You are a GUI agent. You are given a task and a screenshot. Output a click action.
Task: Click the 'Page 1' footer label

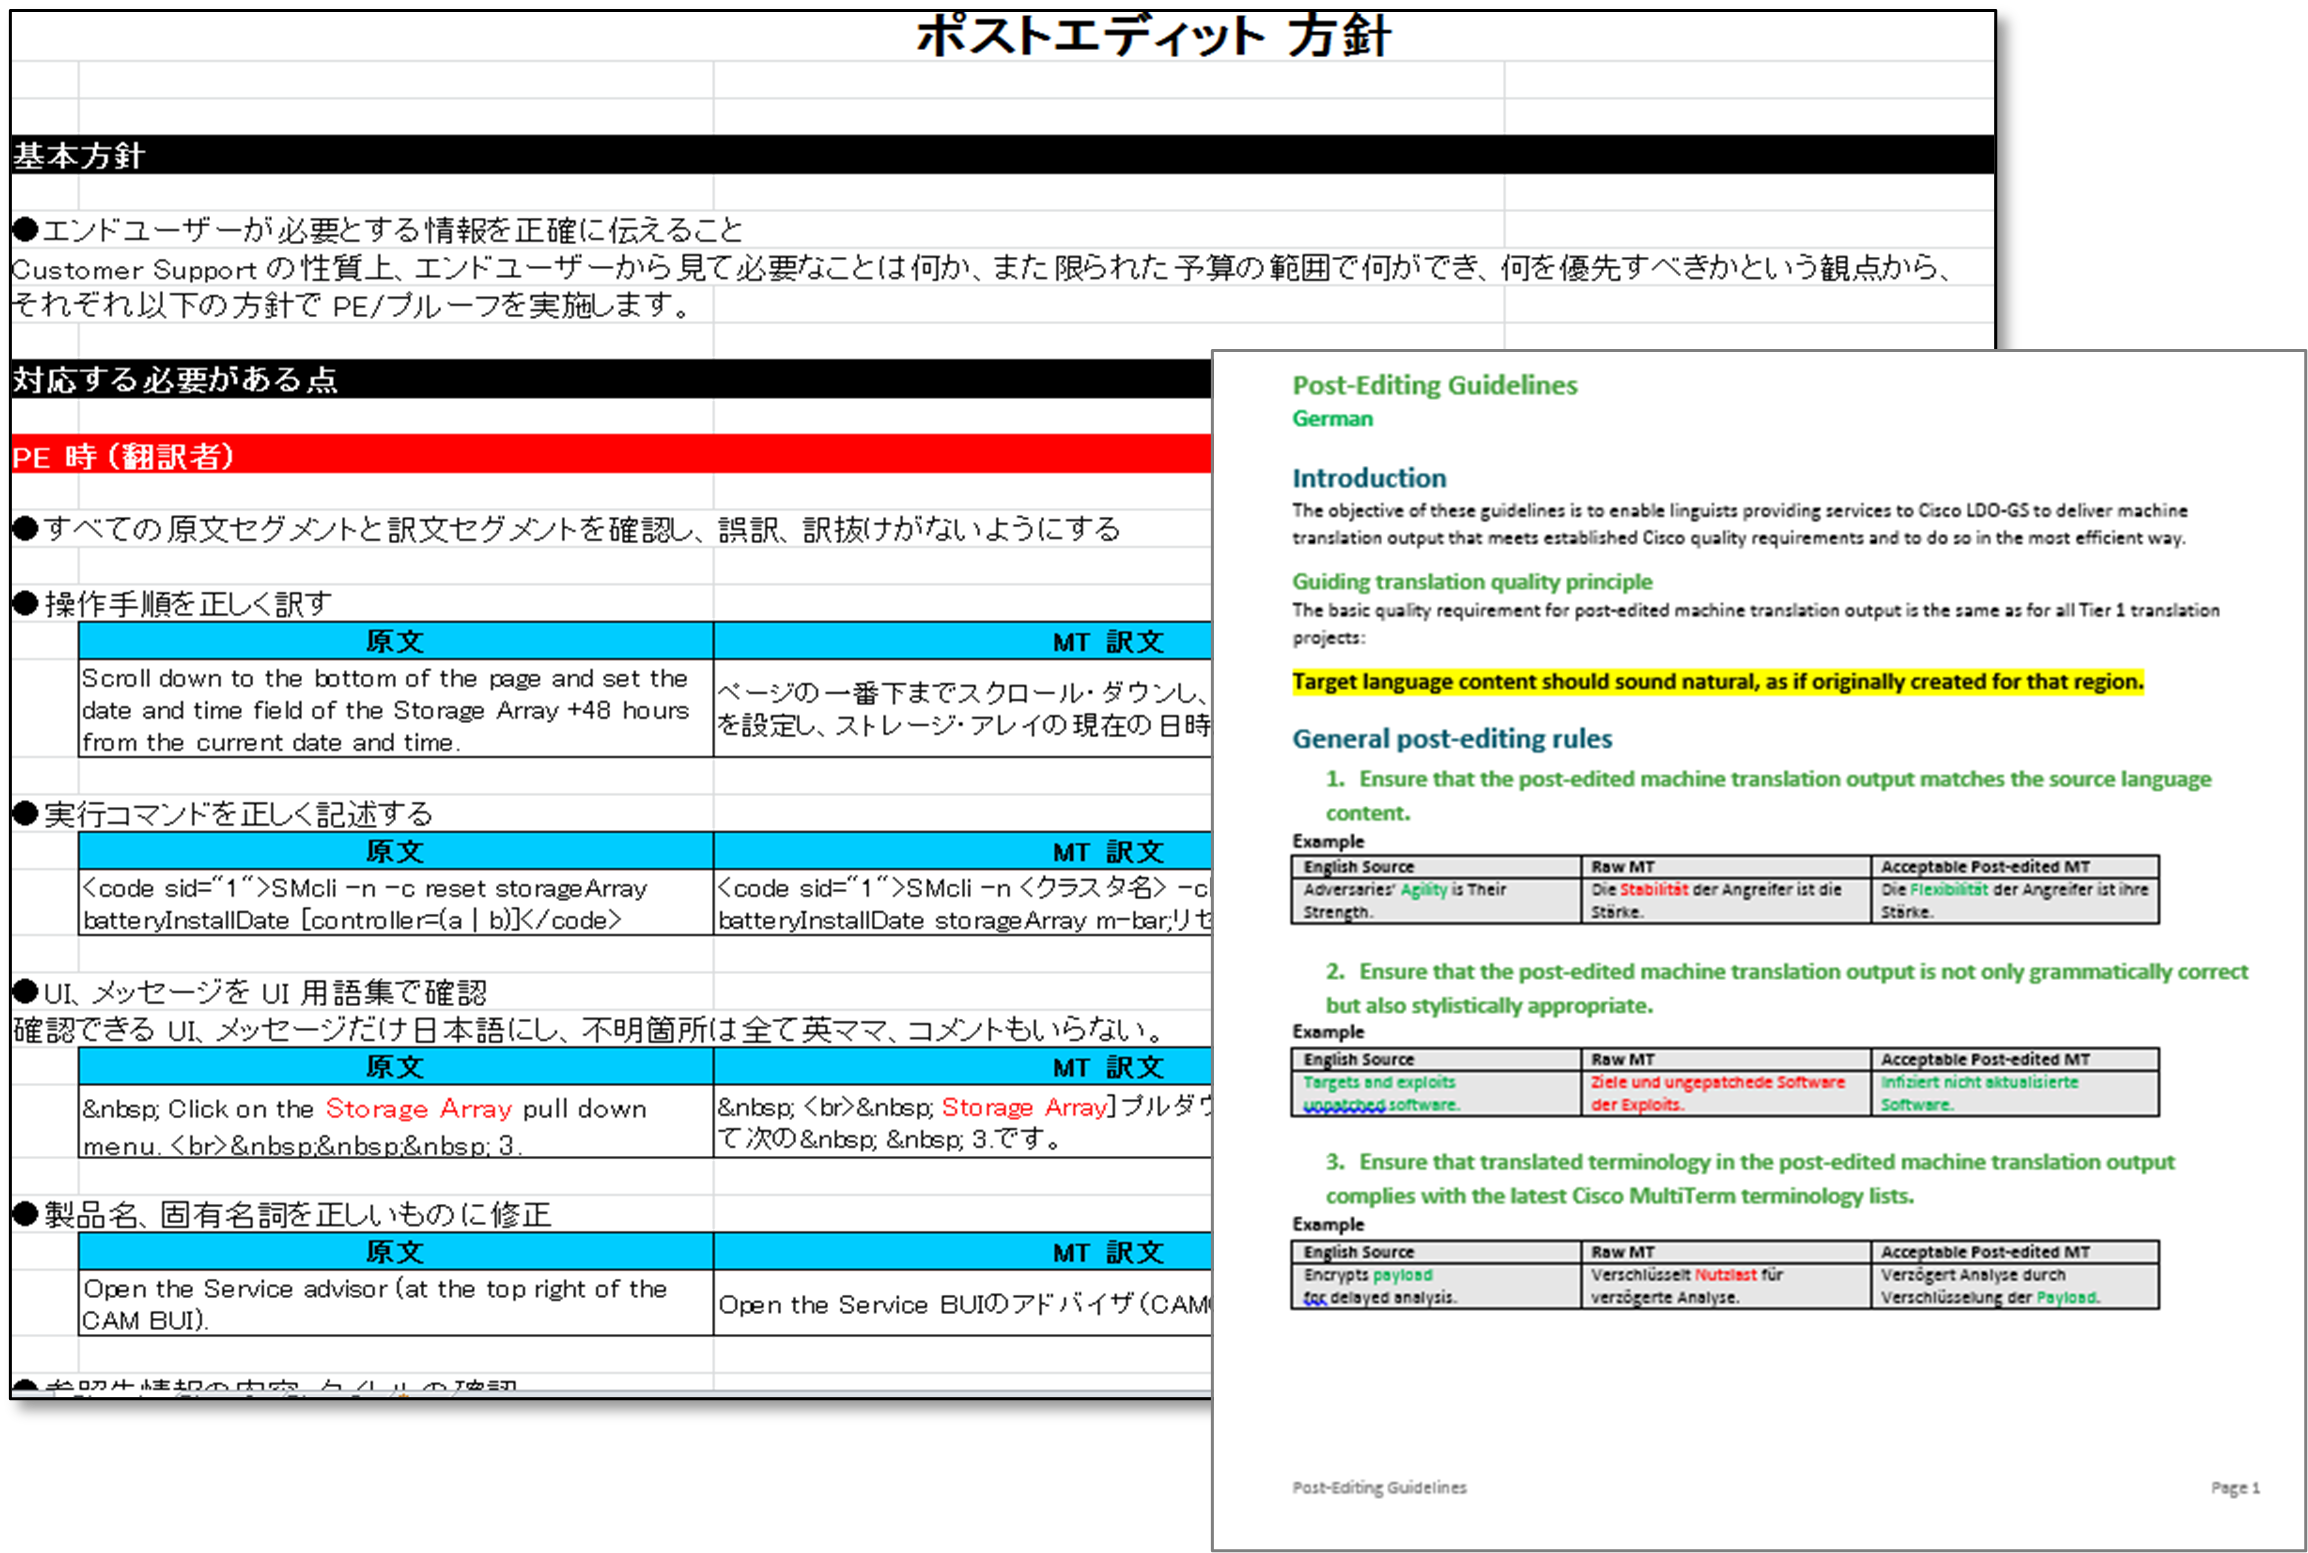(x=2235, y=1487)
